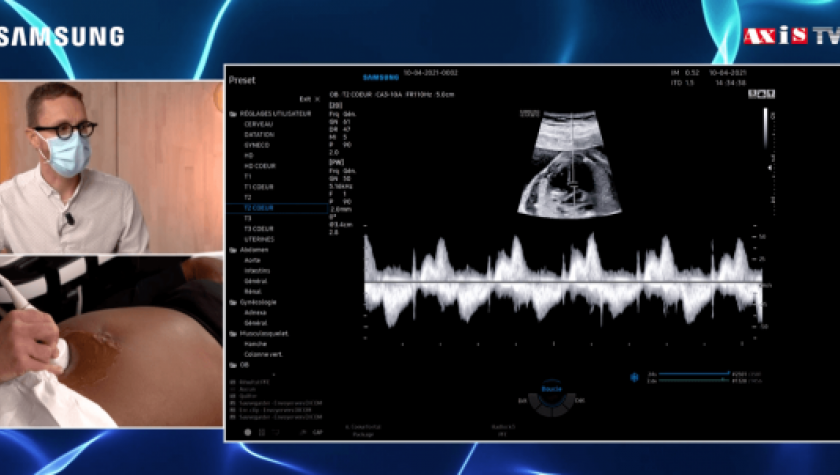The image size is (840, 475).
Task: Click the Preset panel title
Action: click(x=242, y=80)
